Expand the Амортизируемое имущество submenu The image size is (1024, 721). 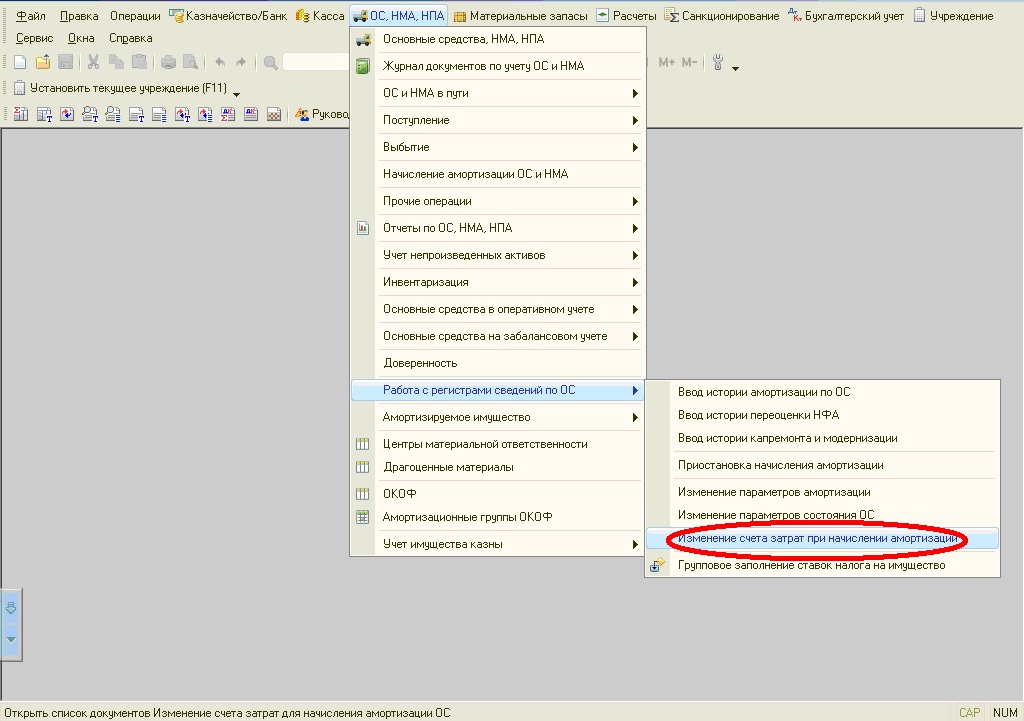(498, 417)
